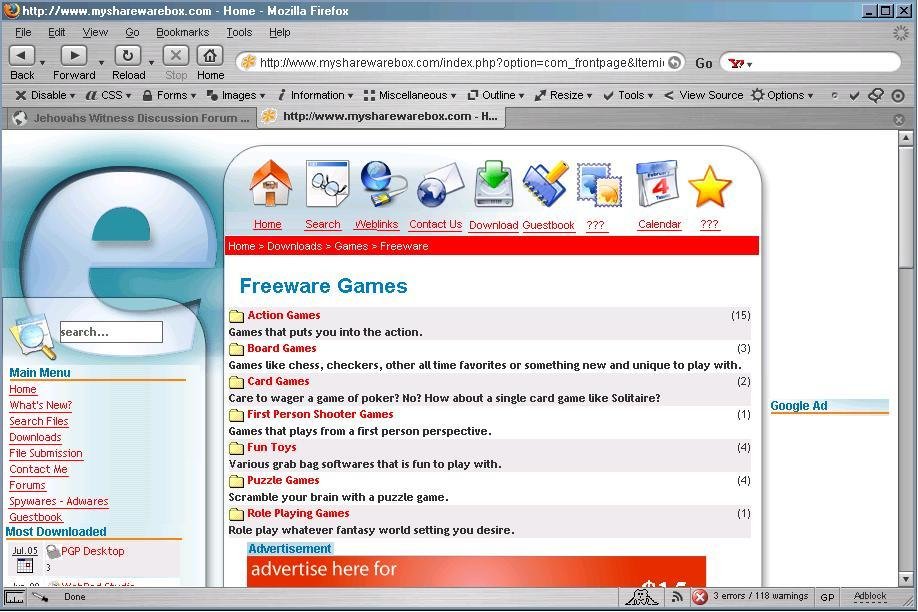Open the Edit menu

[57, 32]
